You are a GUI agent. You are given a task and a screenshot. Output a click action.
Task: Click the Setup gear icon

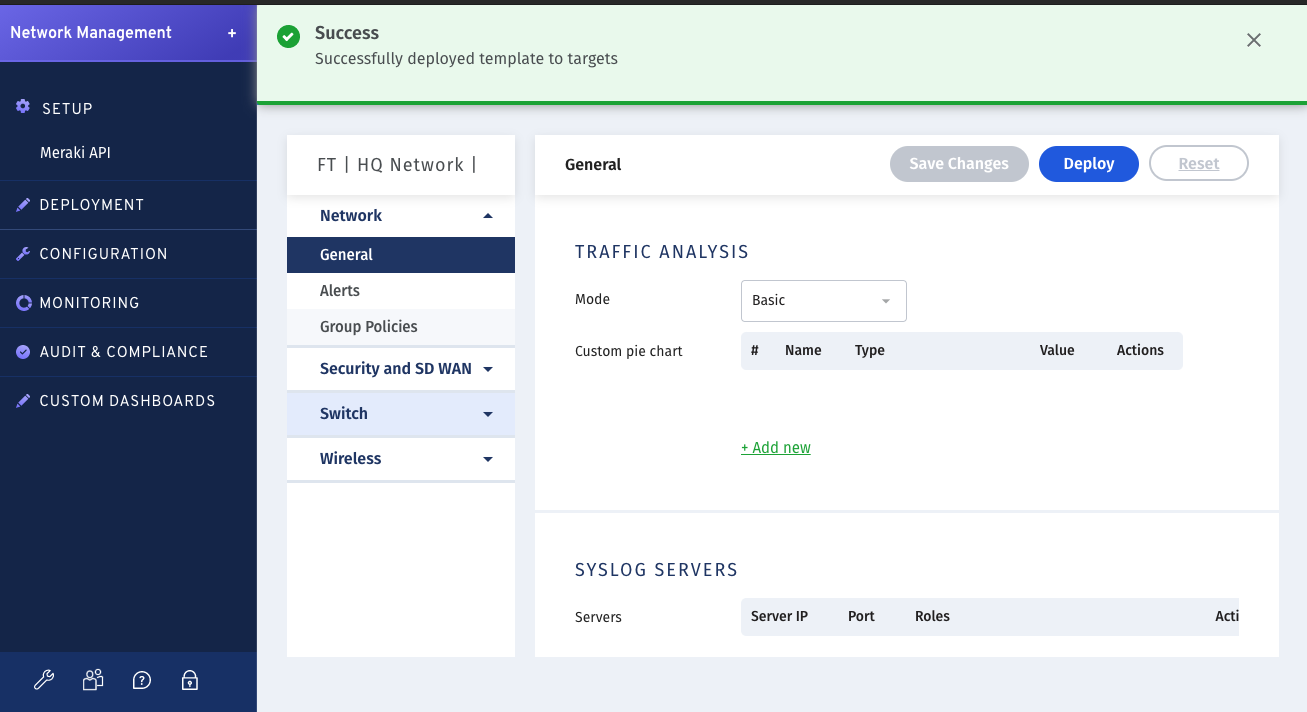coord(22,107)
